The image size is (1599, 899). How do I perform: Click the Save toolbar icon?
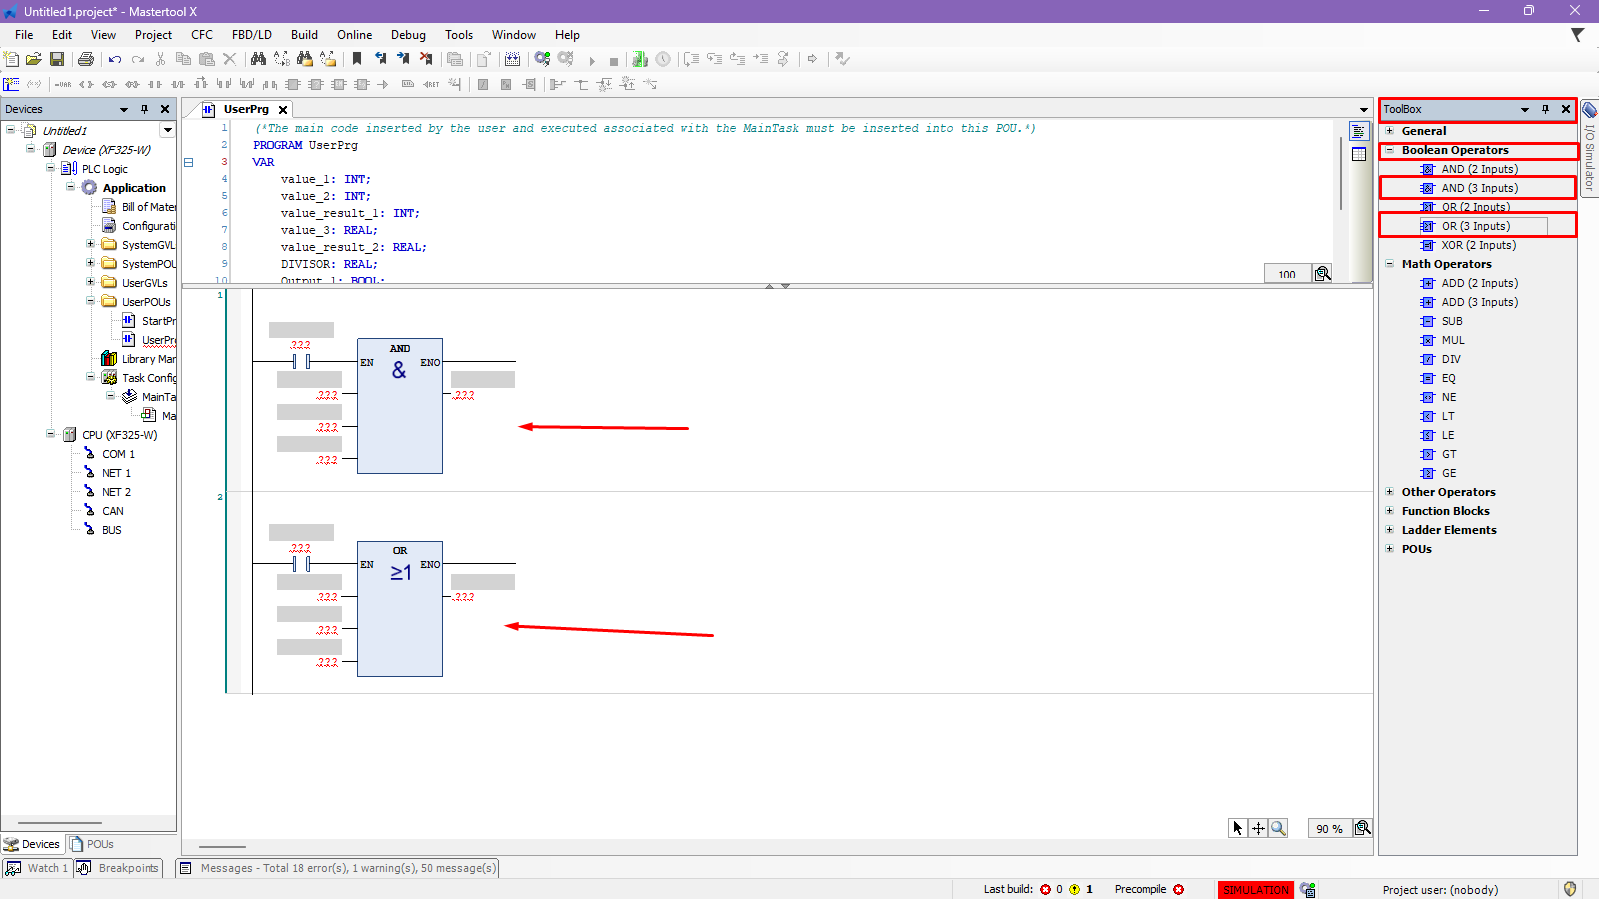tap(57, 59)
